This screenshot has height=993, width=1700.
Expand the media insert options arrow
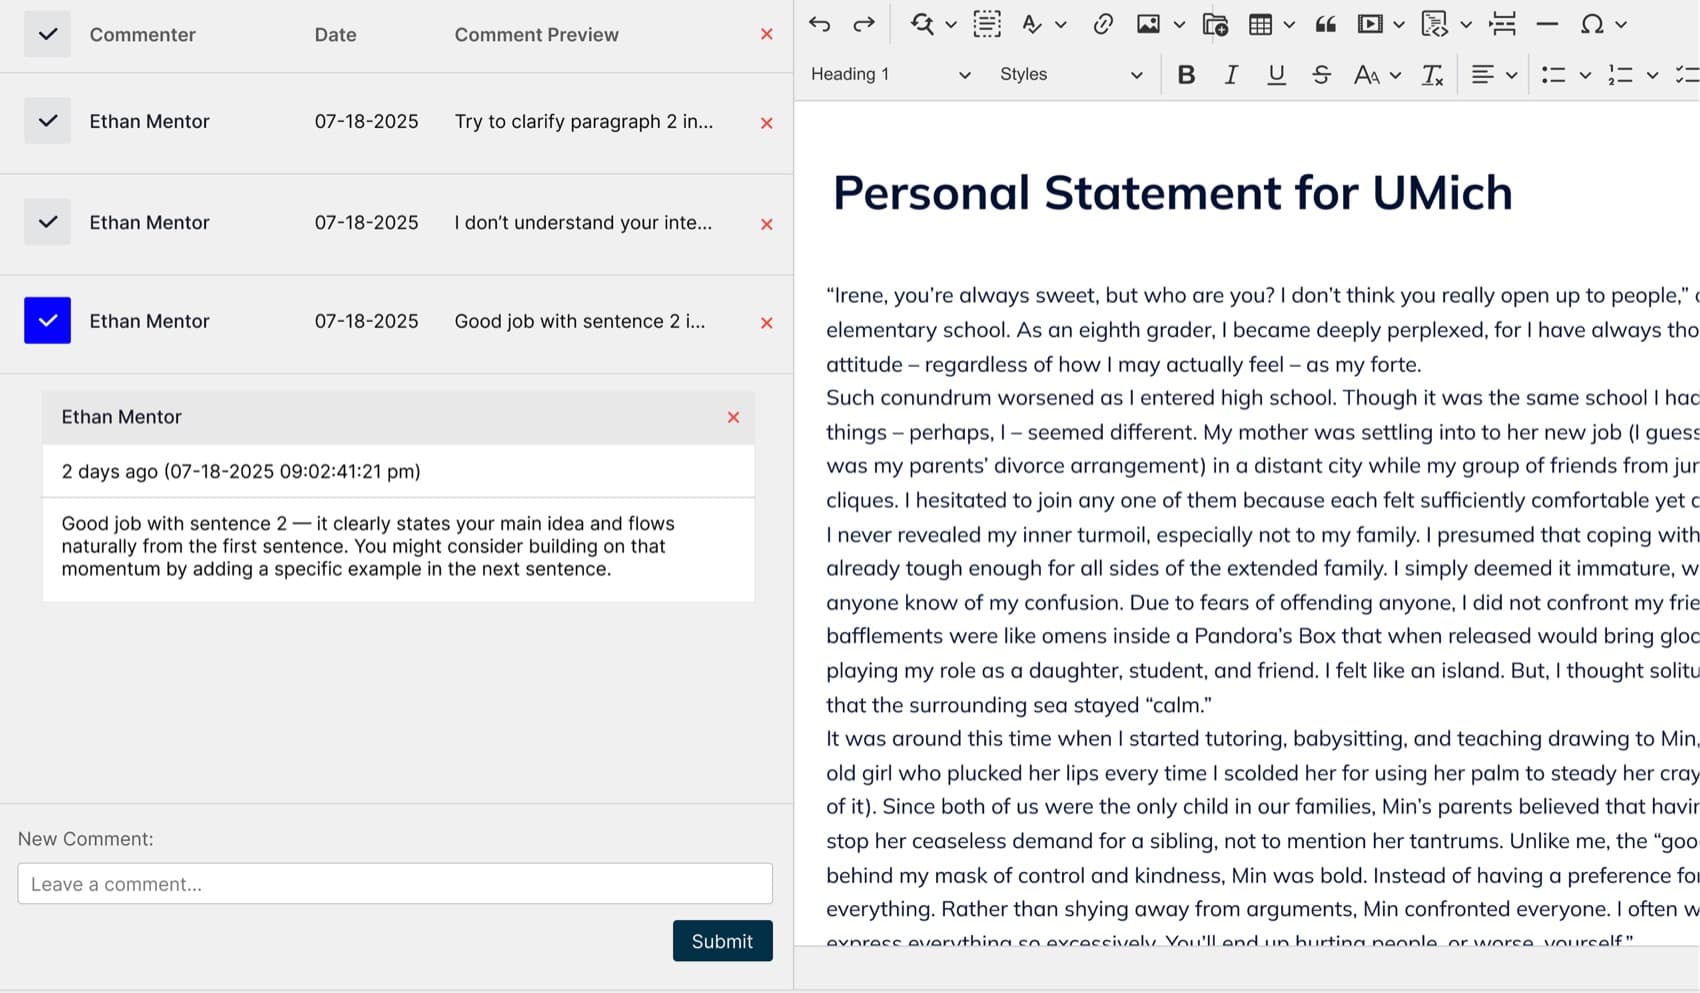coord(1399,24)
